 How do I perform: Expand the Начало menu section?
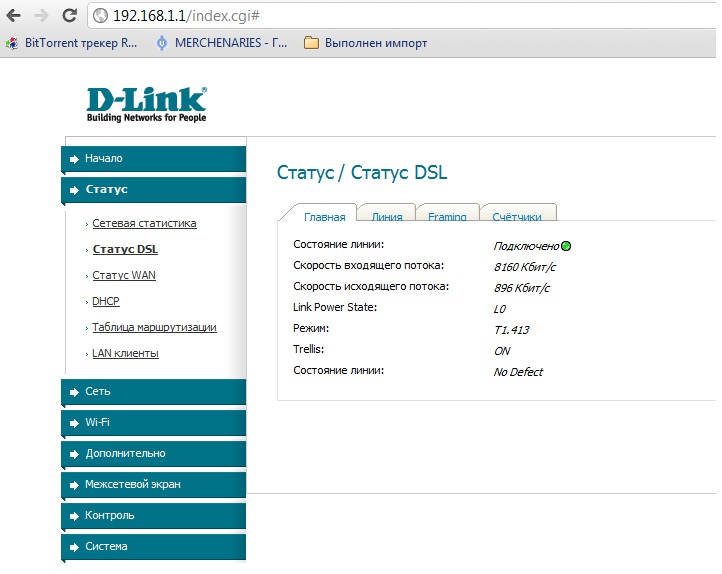154,158
